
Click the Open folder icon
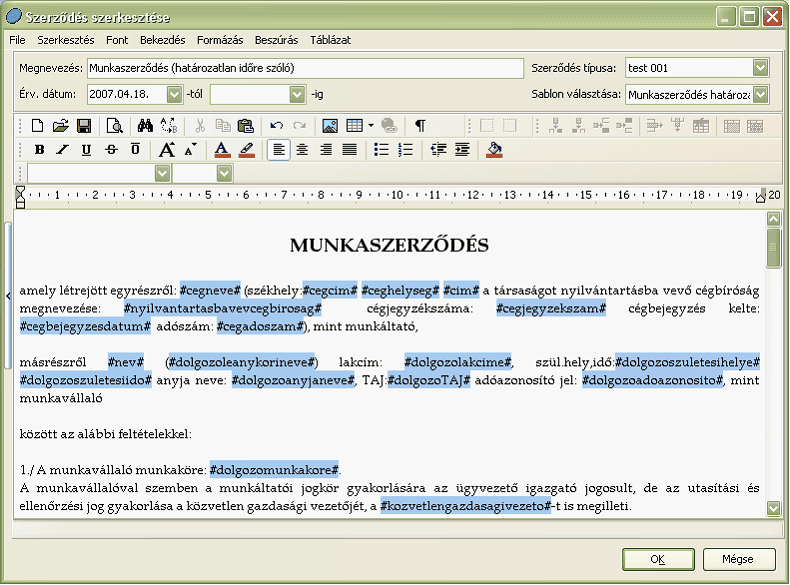(60, 125)
